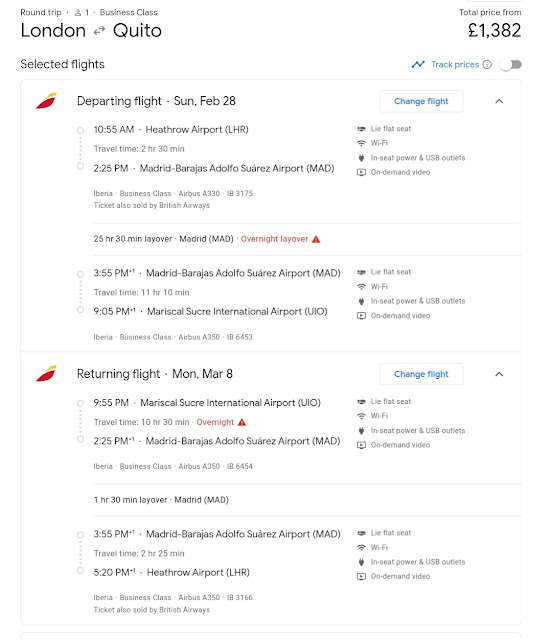Click the £1,382 total price

494,30
